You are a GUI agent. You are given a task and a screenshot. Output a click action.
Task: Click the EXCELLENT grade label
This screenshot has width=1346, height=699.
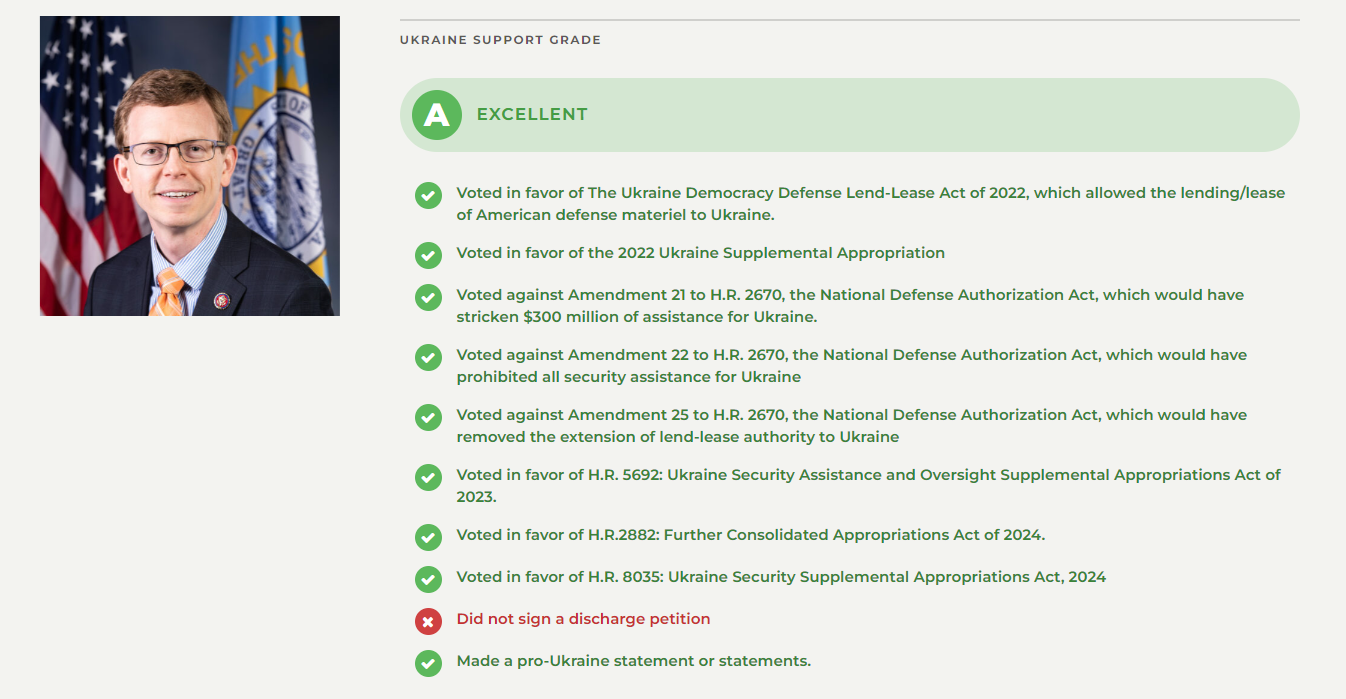[x=532, y=115]
